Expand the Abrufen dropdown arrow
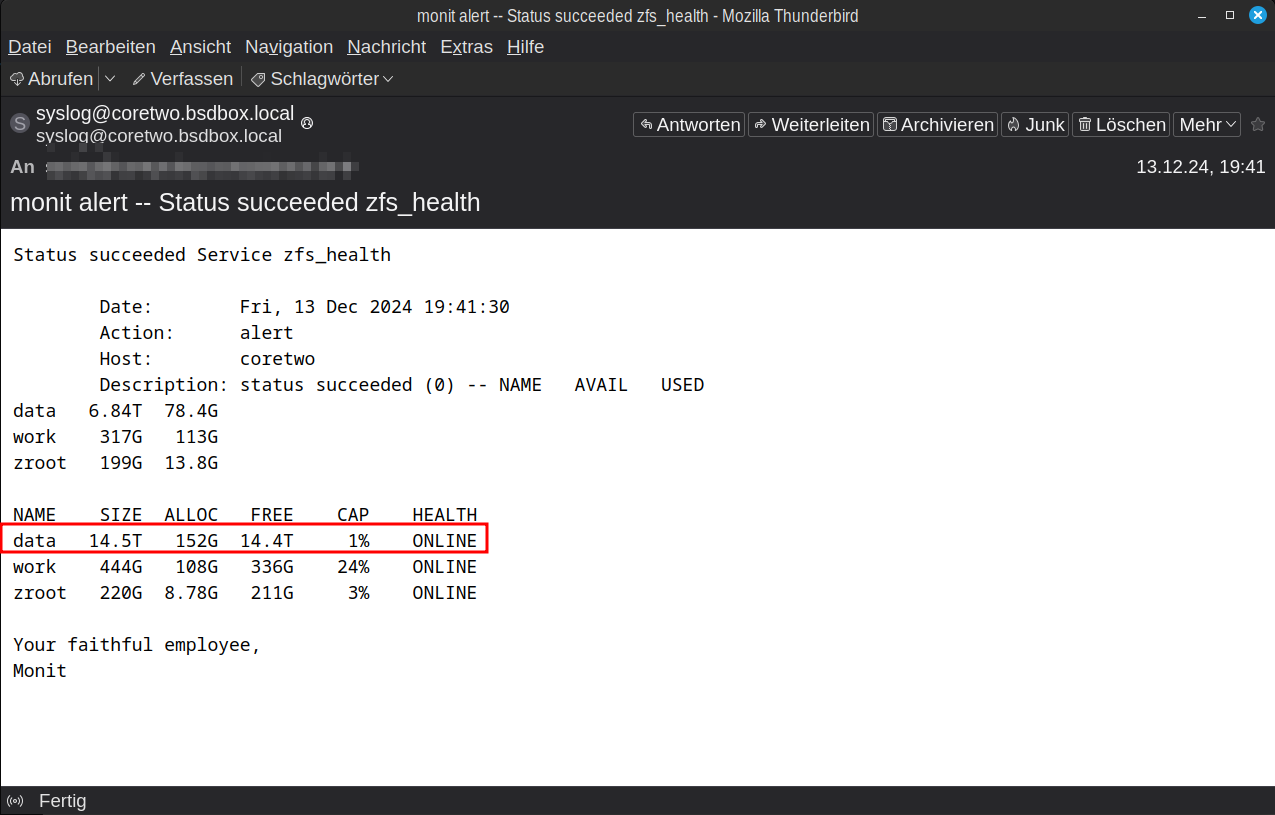The height and width of the screenshot is (815, 1275). 110,79
